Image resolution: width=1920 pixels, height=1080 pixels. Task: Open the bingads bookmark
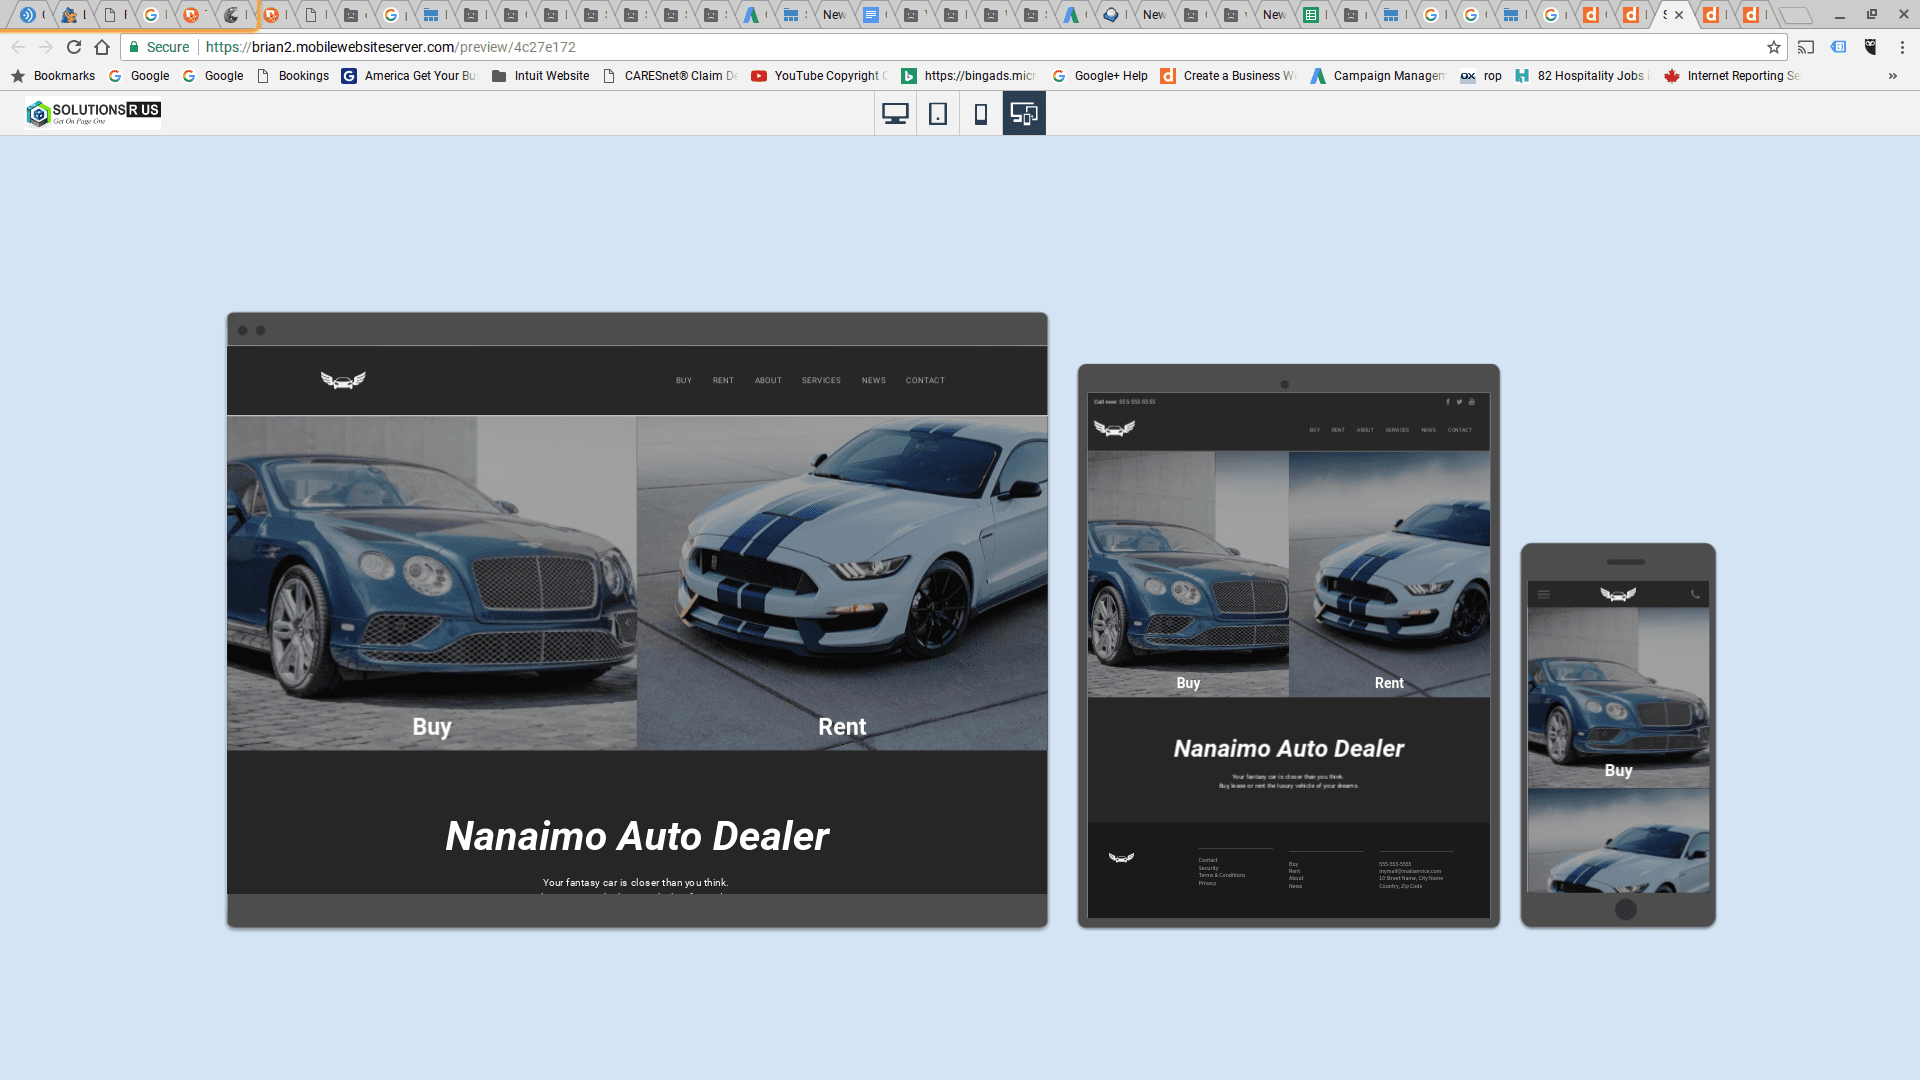pyautogui.click(x=969, y=76)
